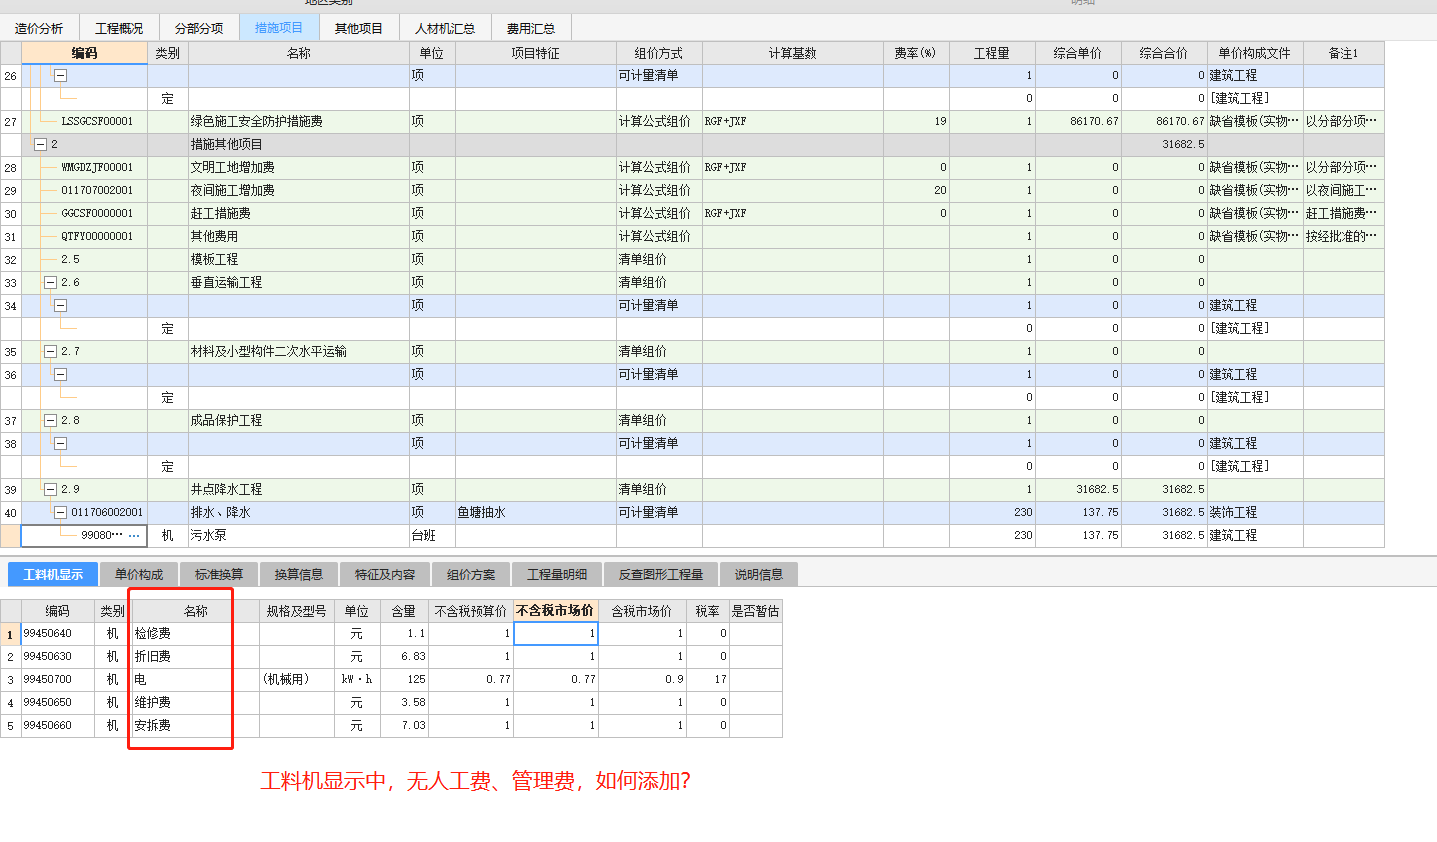Image resolution: width=1437 pixels, height=842 pixels.
Task: Switch to the 造价分析 tab
Action: point(39,28)
